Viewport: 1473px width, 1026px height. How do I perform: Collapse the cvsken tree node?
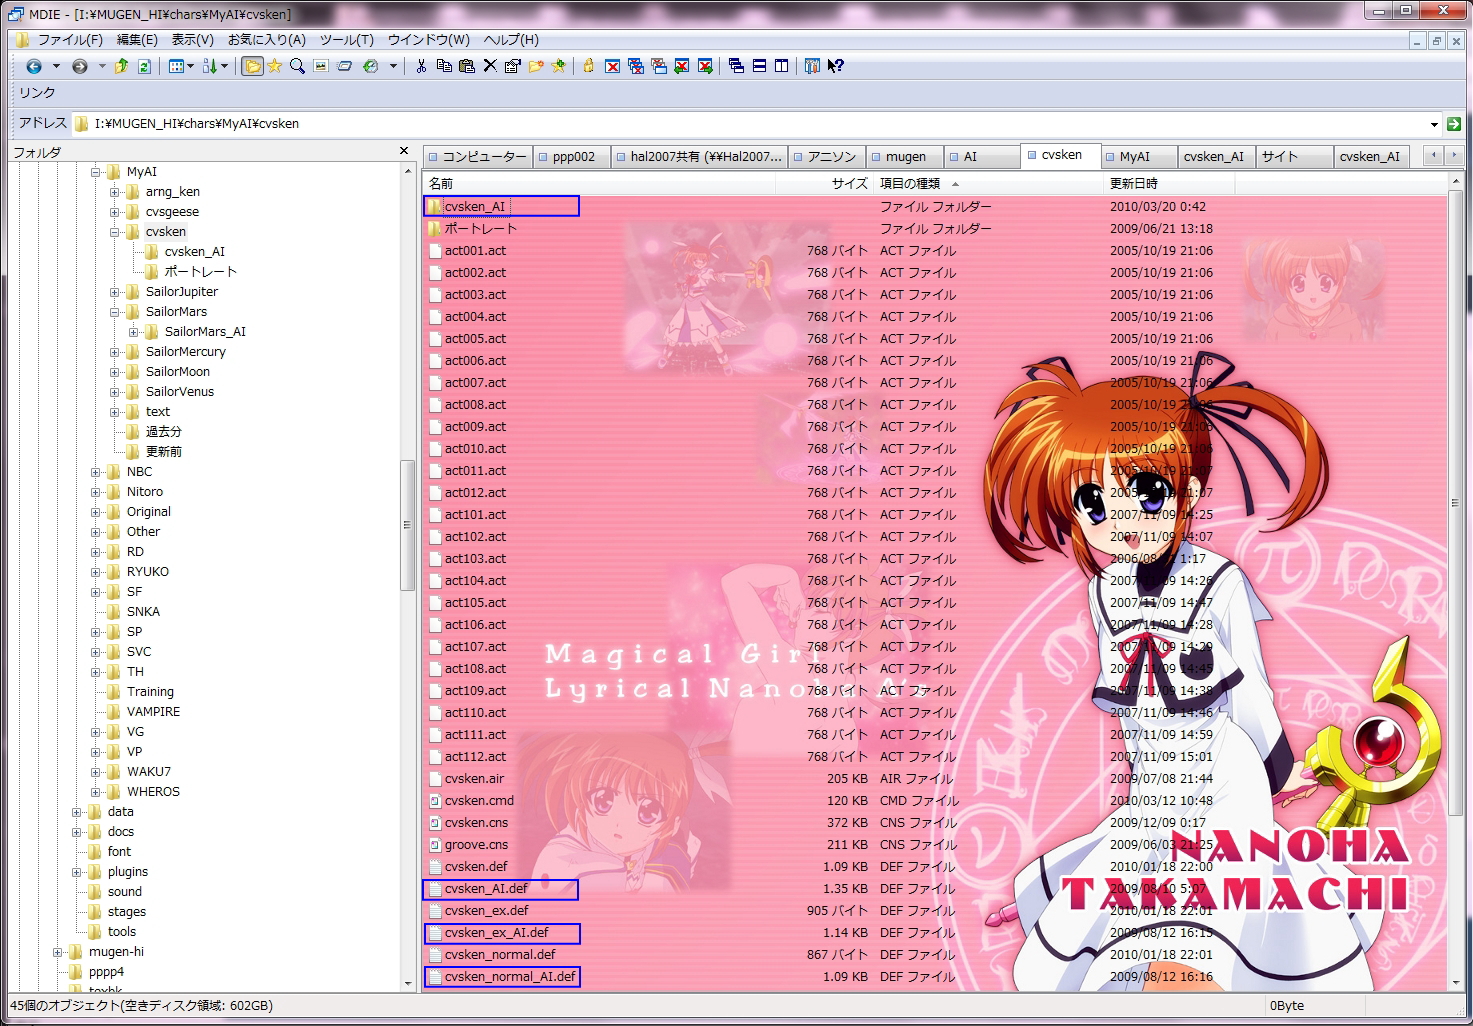click(x=115, y=232)
